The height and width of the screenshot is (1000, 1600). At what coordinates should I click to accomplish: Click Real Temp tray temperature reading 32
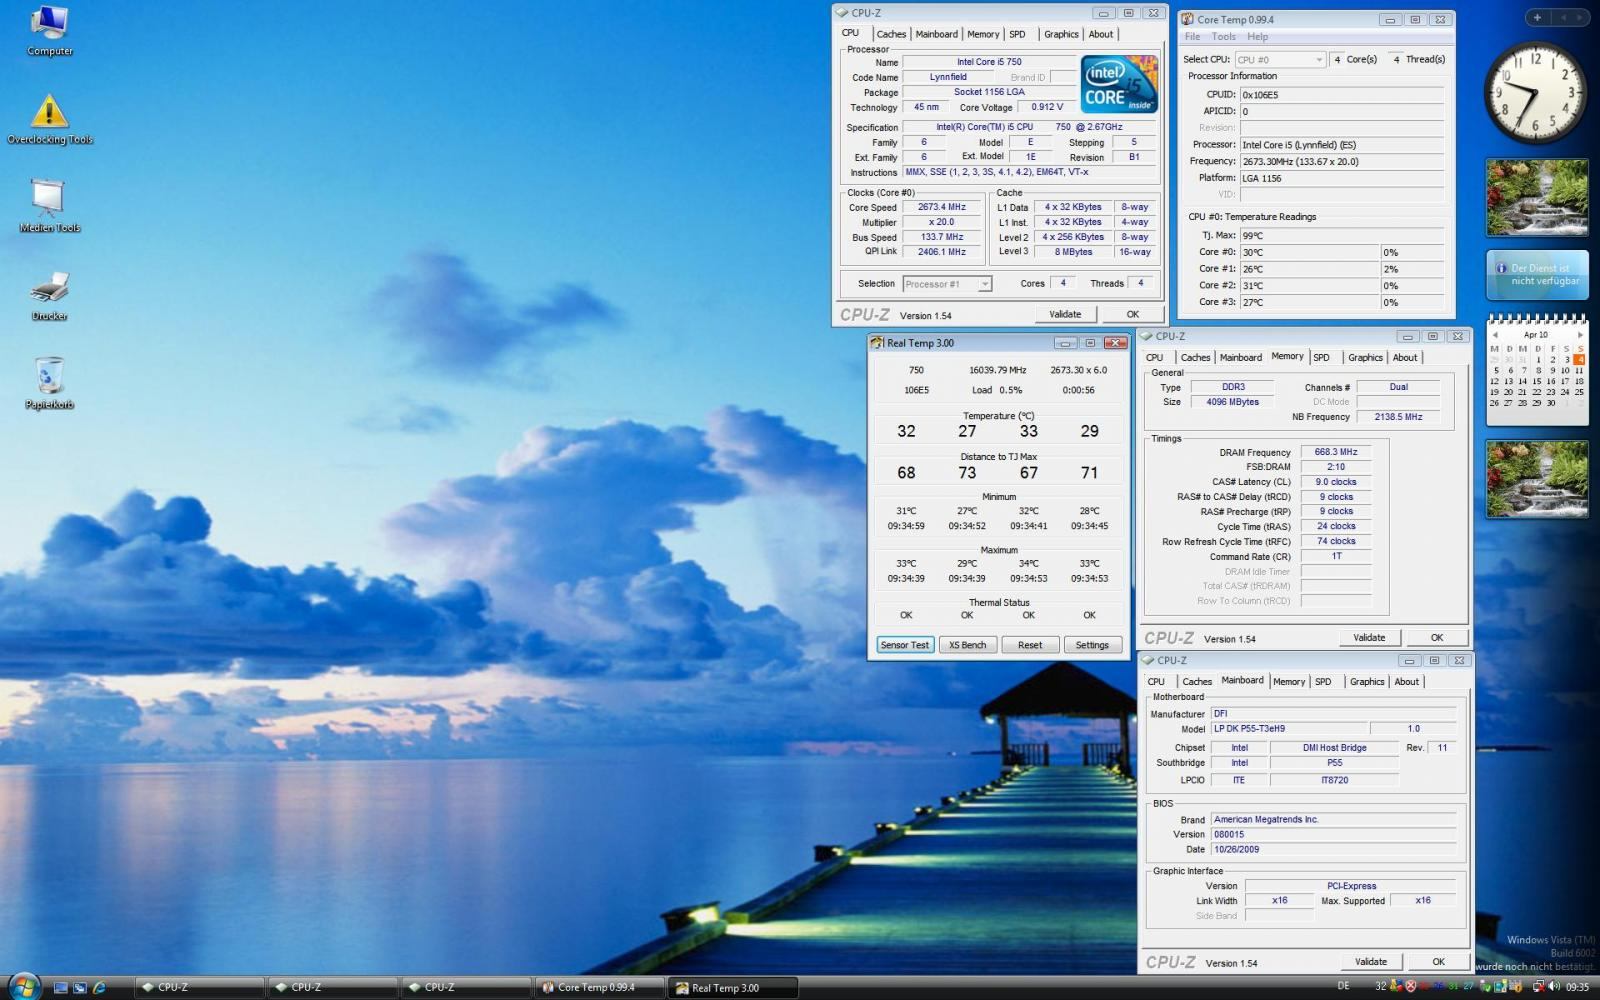pos(1381,987)
